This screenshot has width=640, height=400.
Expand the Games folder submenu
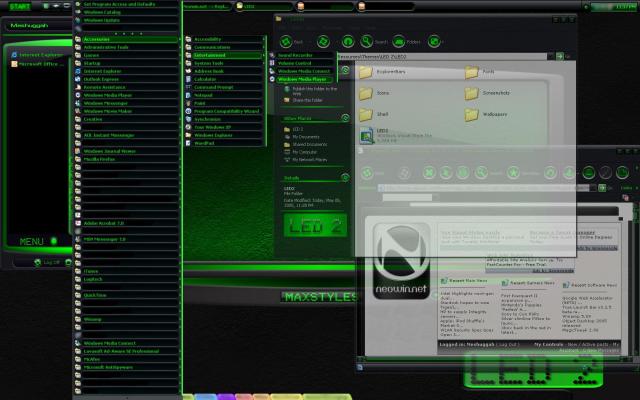(x=127, y=55)
